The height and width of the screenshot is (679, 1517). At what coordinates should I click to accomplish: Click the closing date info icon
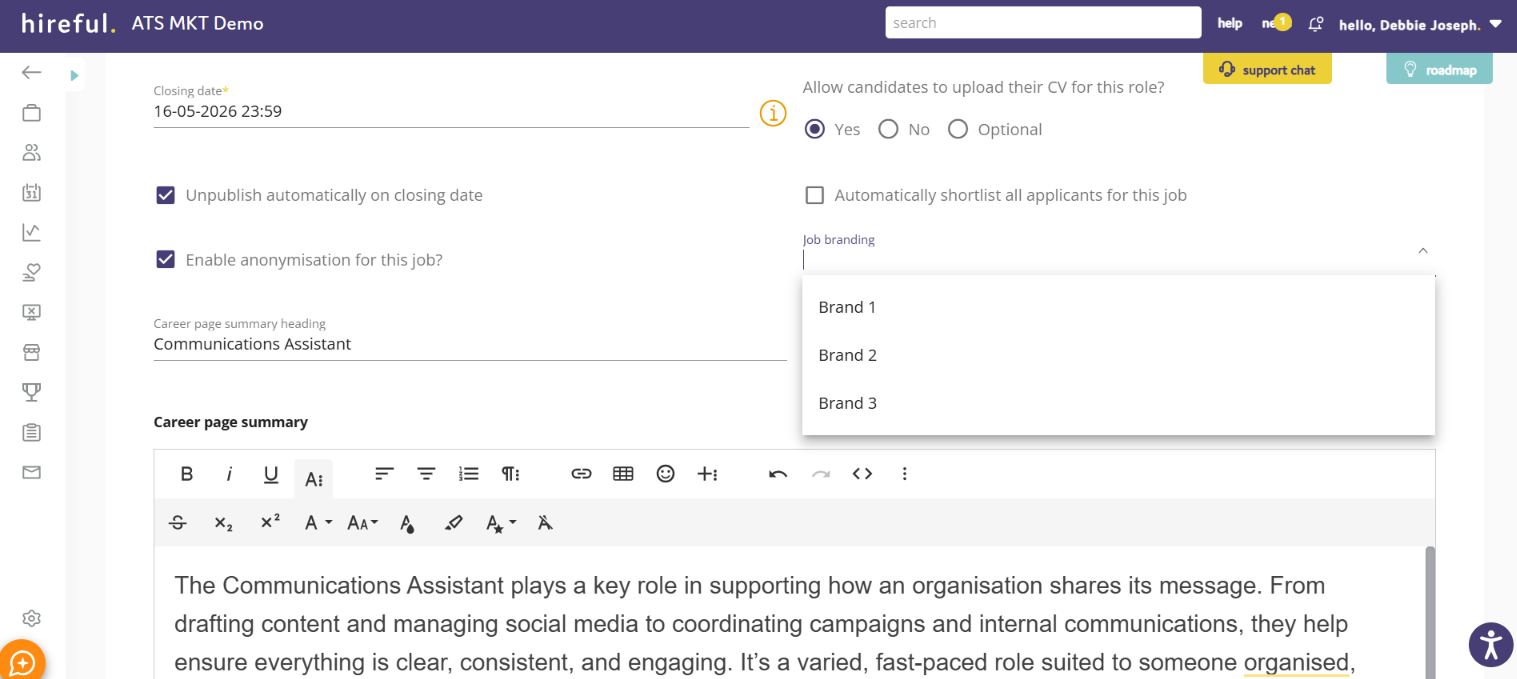click(x=772, y=113)
